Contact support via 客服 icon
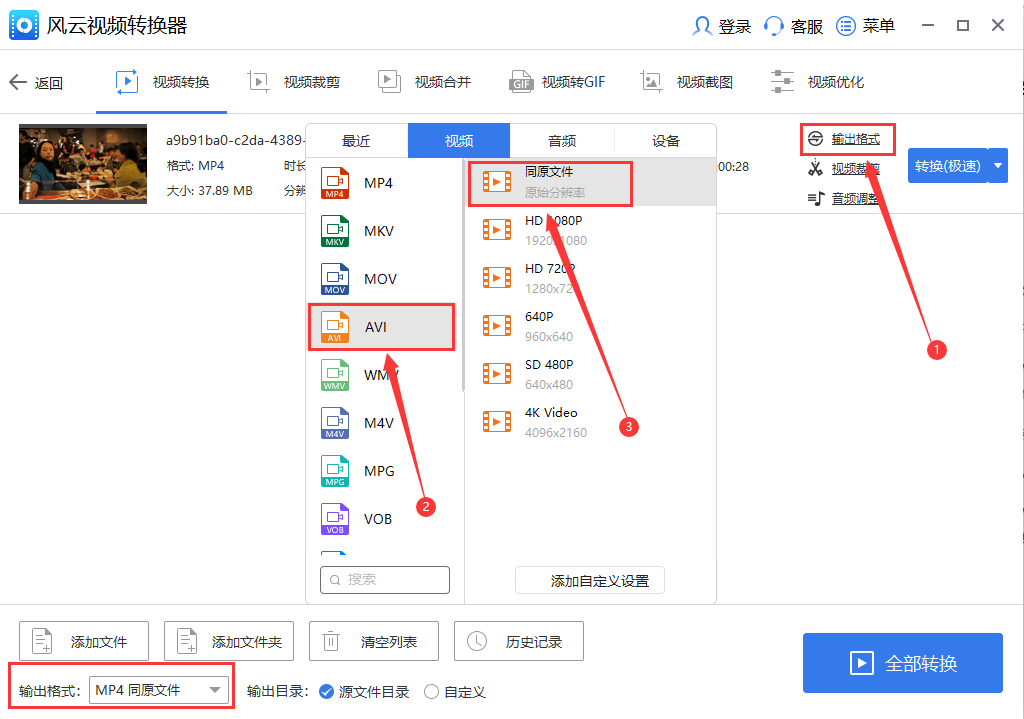Screen dimensions: 1024x719 pos(793,26)
